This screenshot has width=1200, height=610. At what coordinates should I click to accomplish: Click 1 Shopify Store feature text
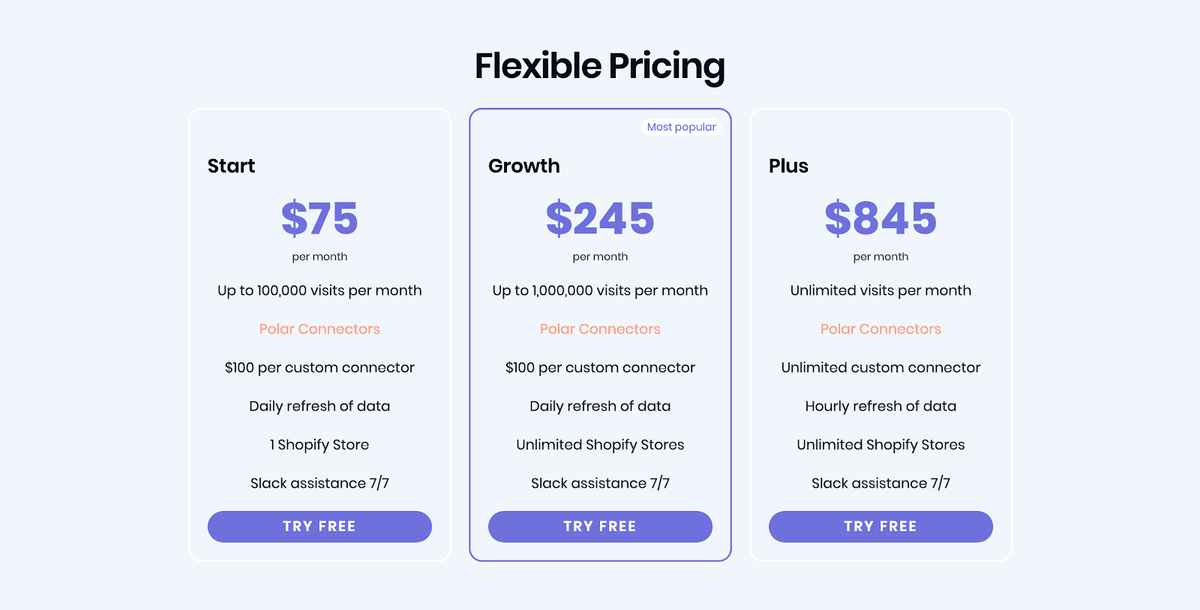coord(319,445)
